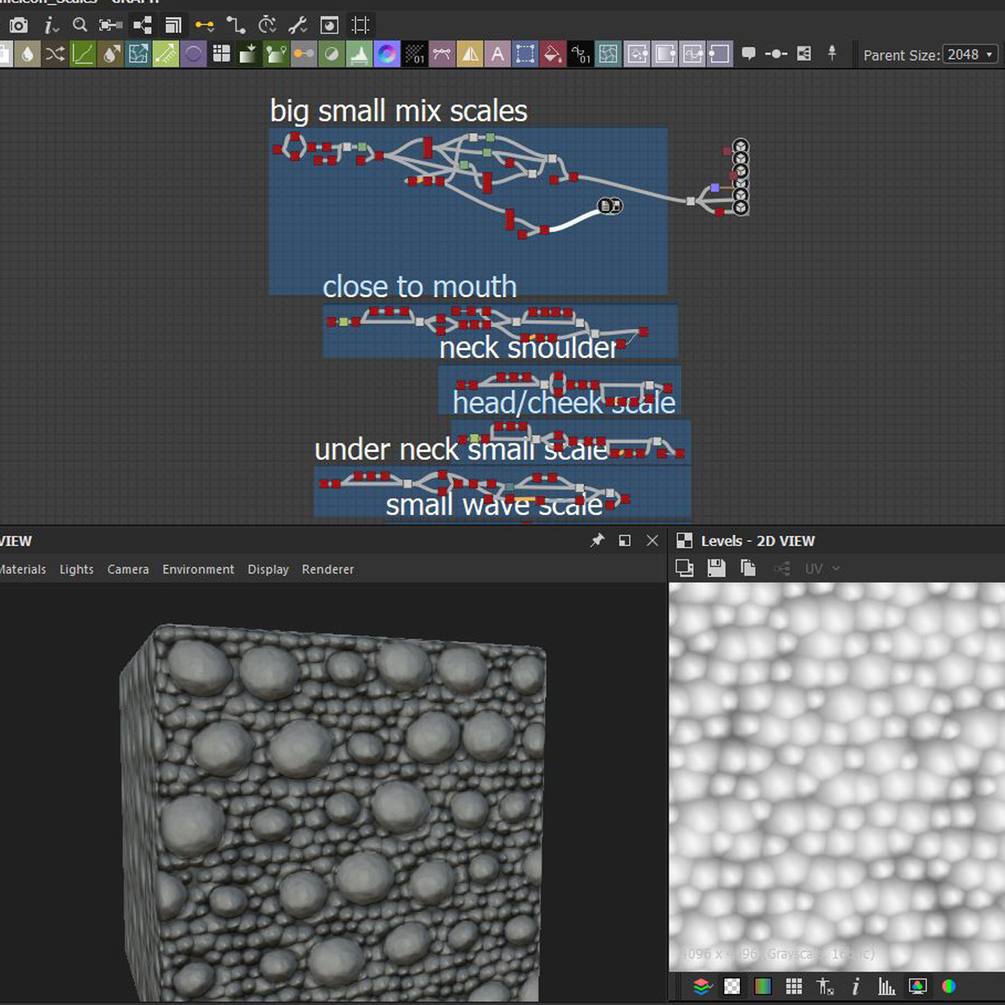Add the Output node icon
Image resolution: width=1005 pixels, height=1005 pixels.
pos(720,54)
